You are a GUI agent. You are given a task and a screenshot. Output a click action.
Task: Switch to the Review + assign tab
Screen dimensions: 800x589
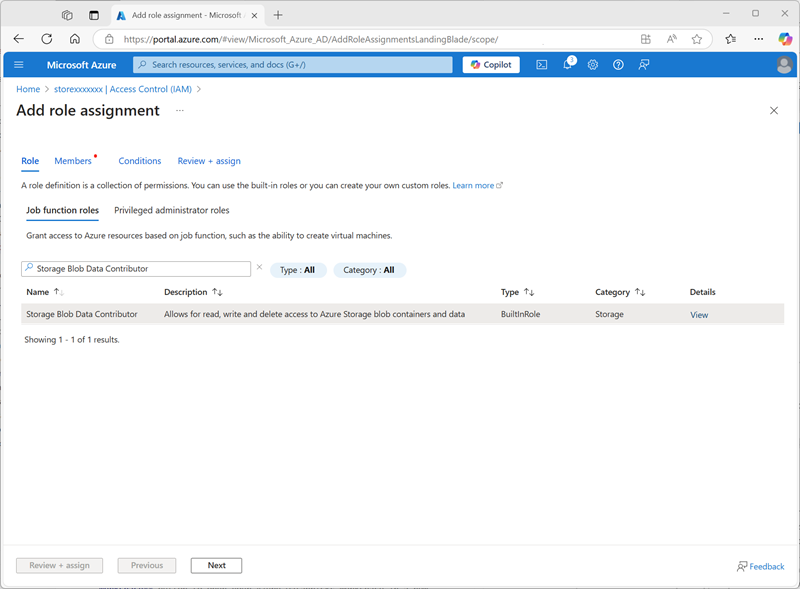pos(209,161)
